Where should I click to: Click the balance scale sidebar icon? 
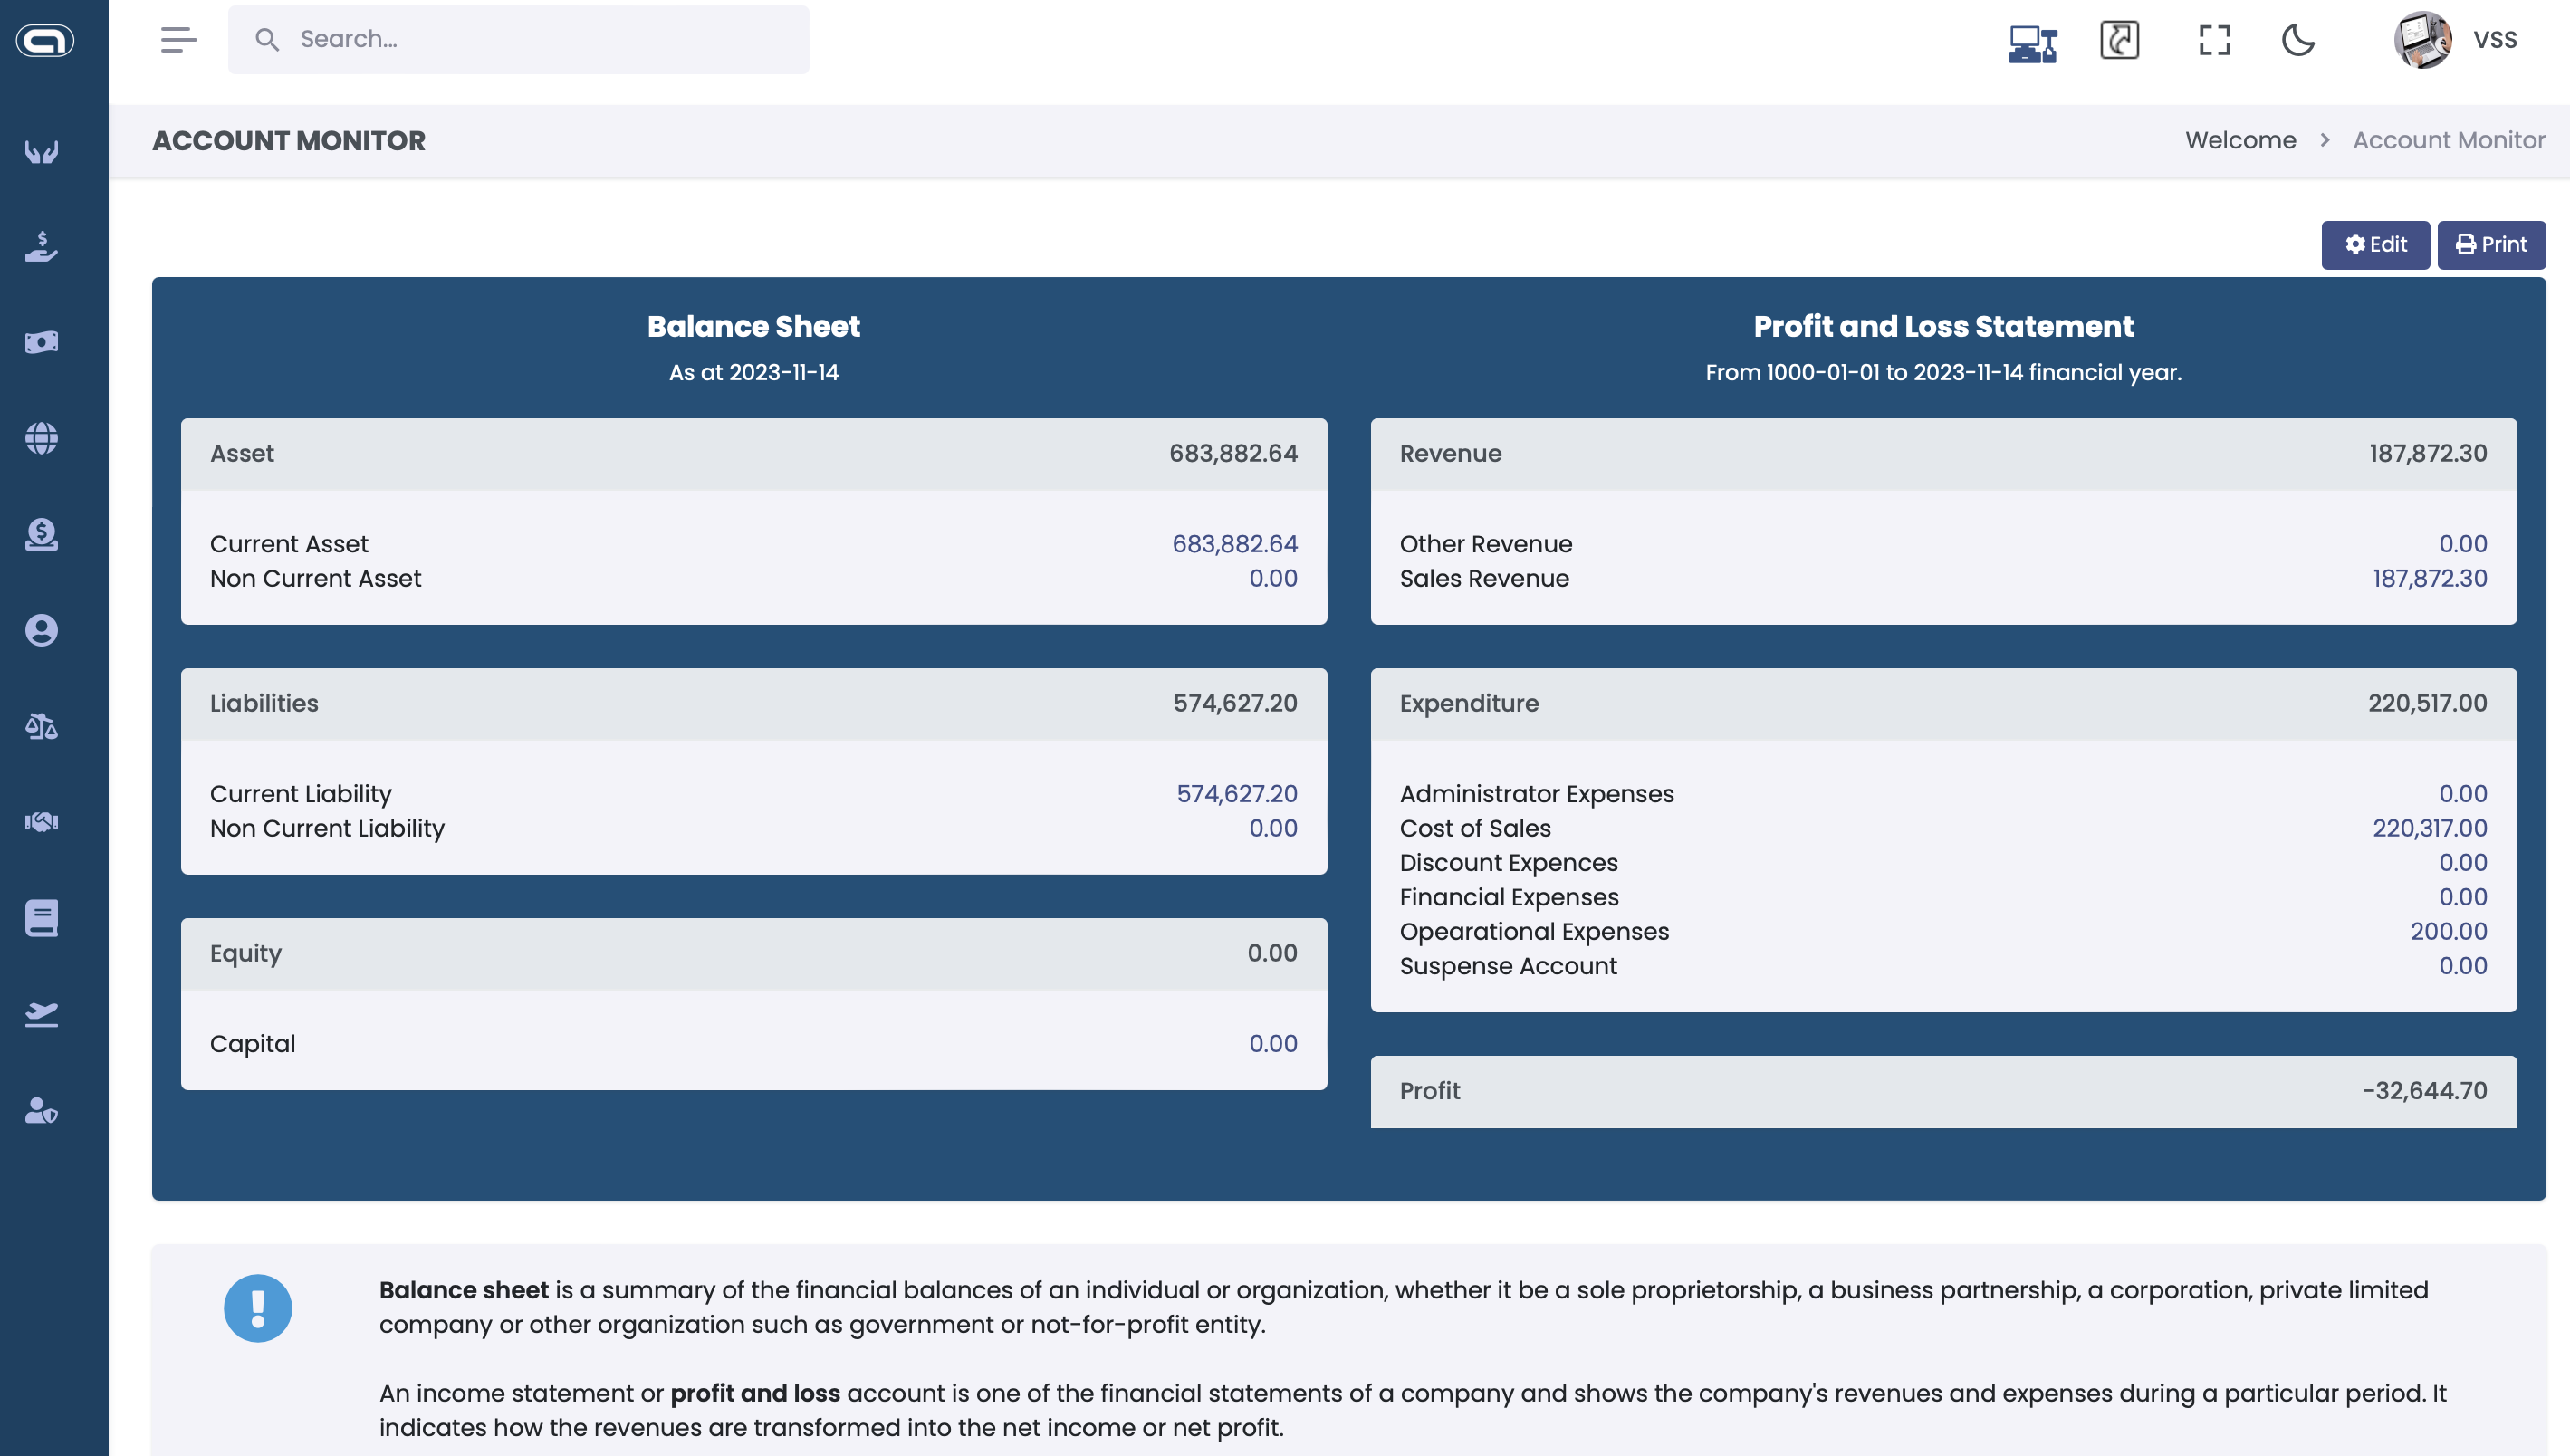[41, 726]
